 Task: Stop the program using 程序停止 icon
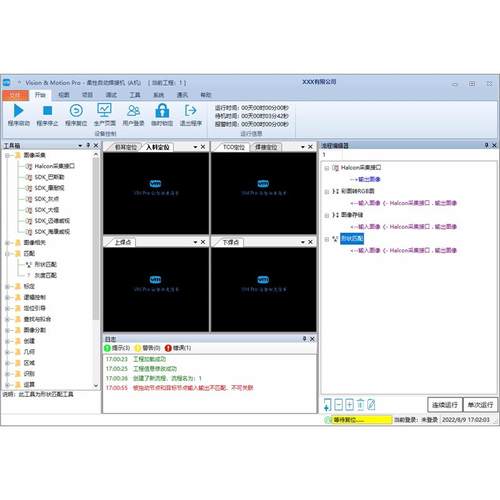click(x=48, y=111)
